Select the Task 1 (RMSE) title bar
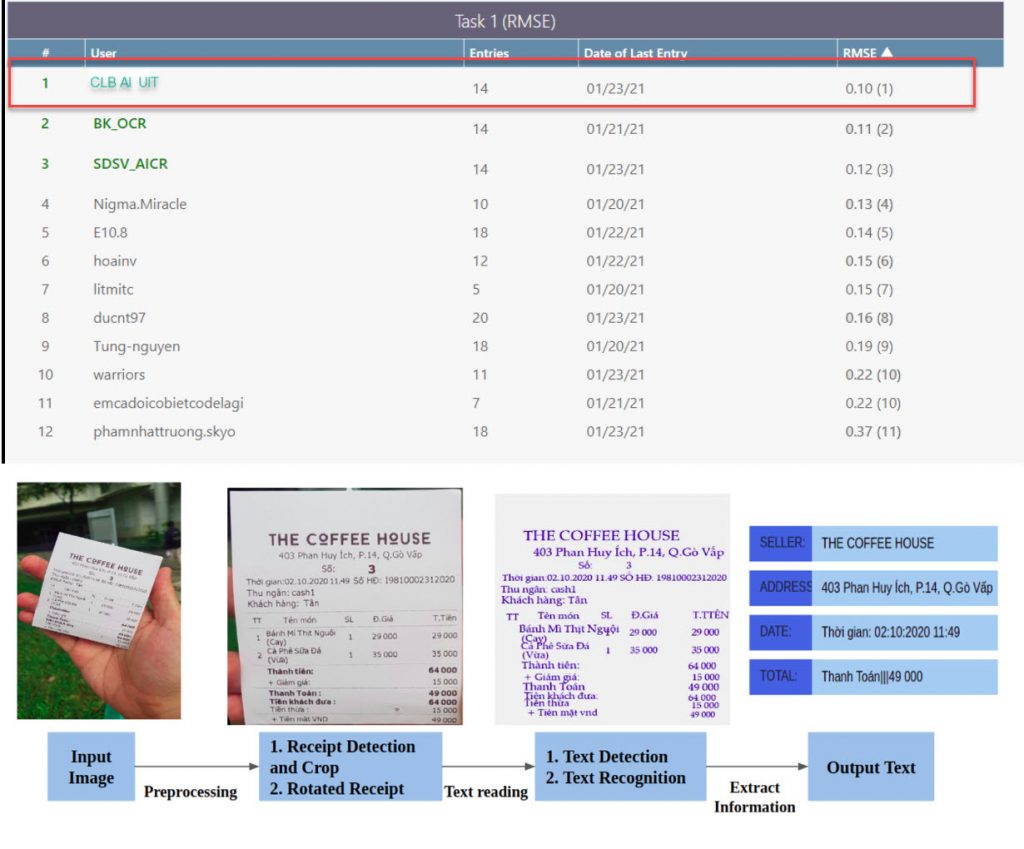Screen dimensions: 1024x849 (505, 20)
